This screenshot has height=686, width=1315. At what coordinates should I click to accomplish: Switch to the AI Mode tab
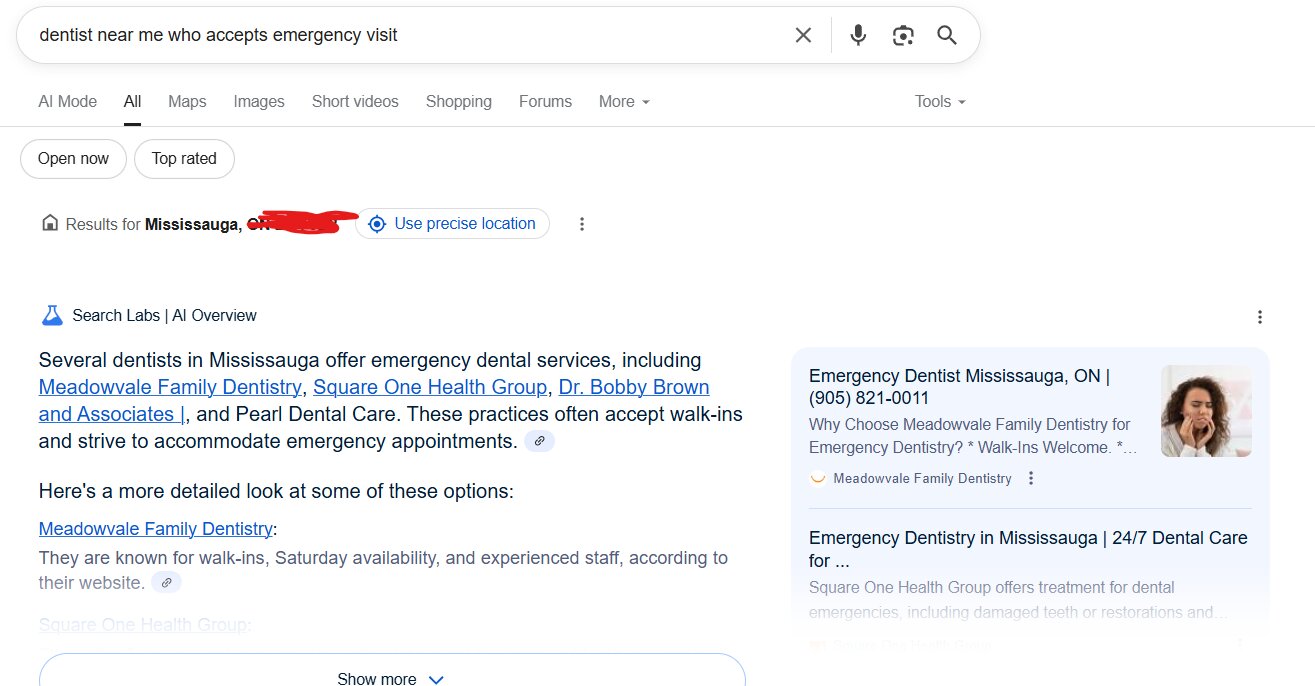pyautogui.click(x=68, y=102)
